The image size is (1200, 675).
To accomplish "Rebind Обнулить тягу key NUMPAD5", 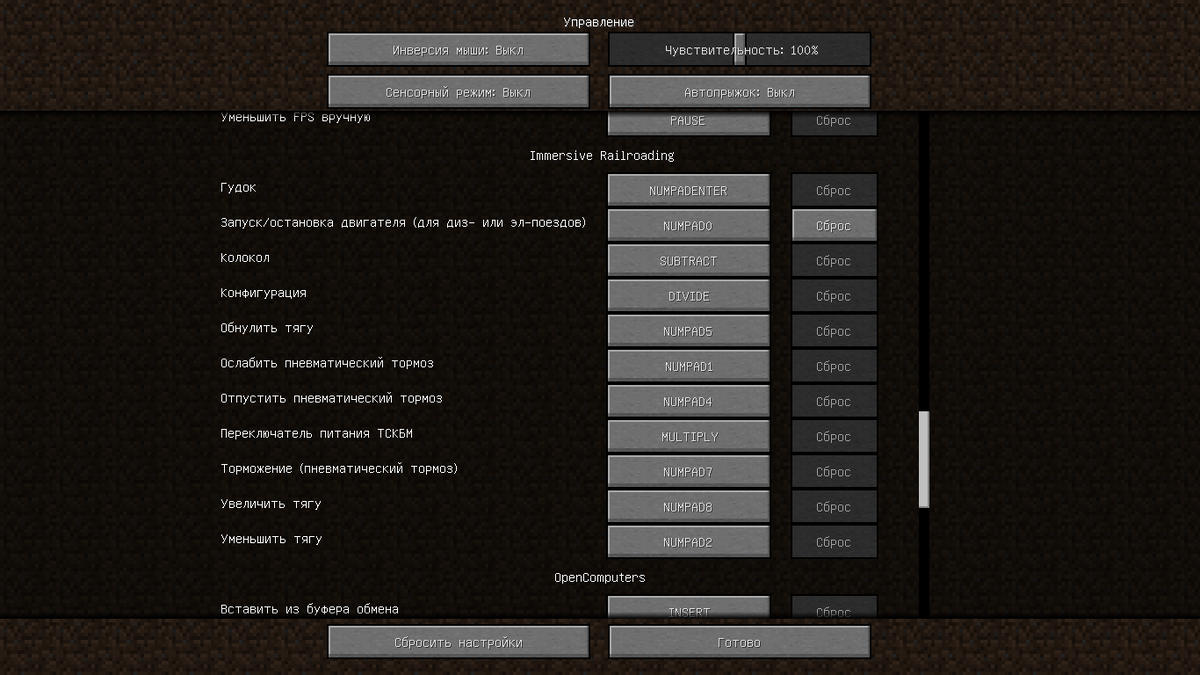I will 688,330.
